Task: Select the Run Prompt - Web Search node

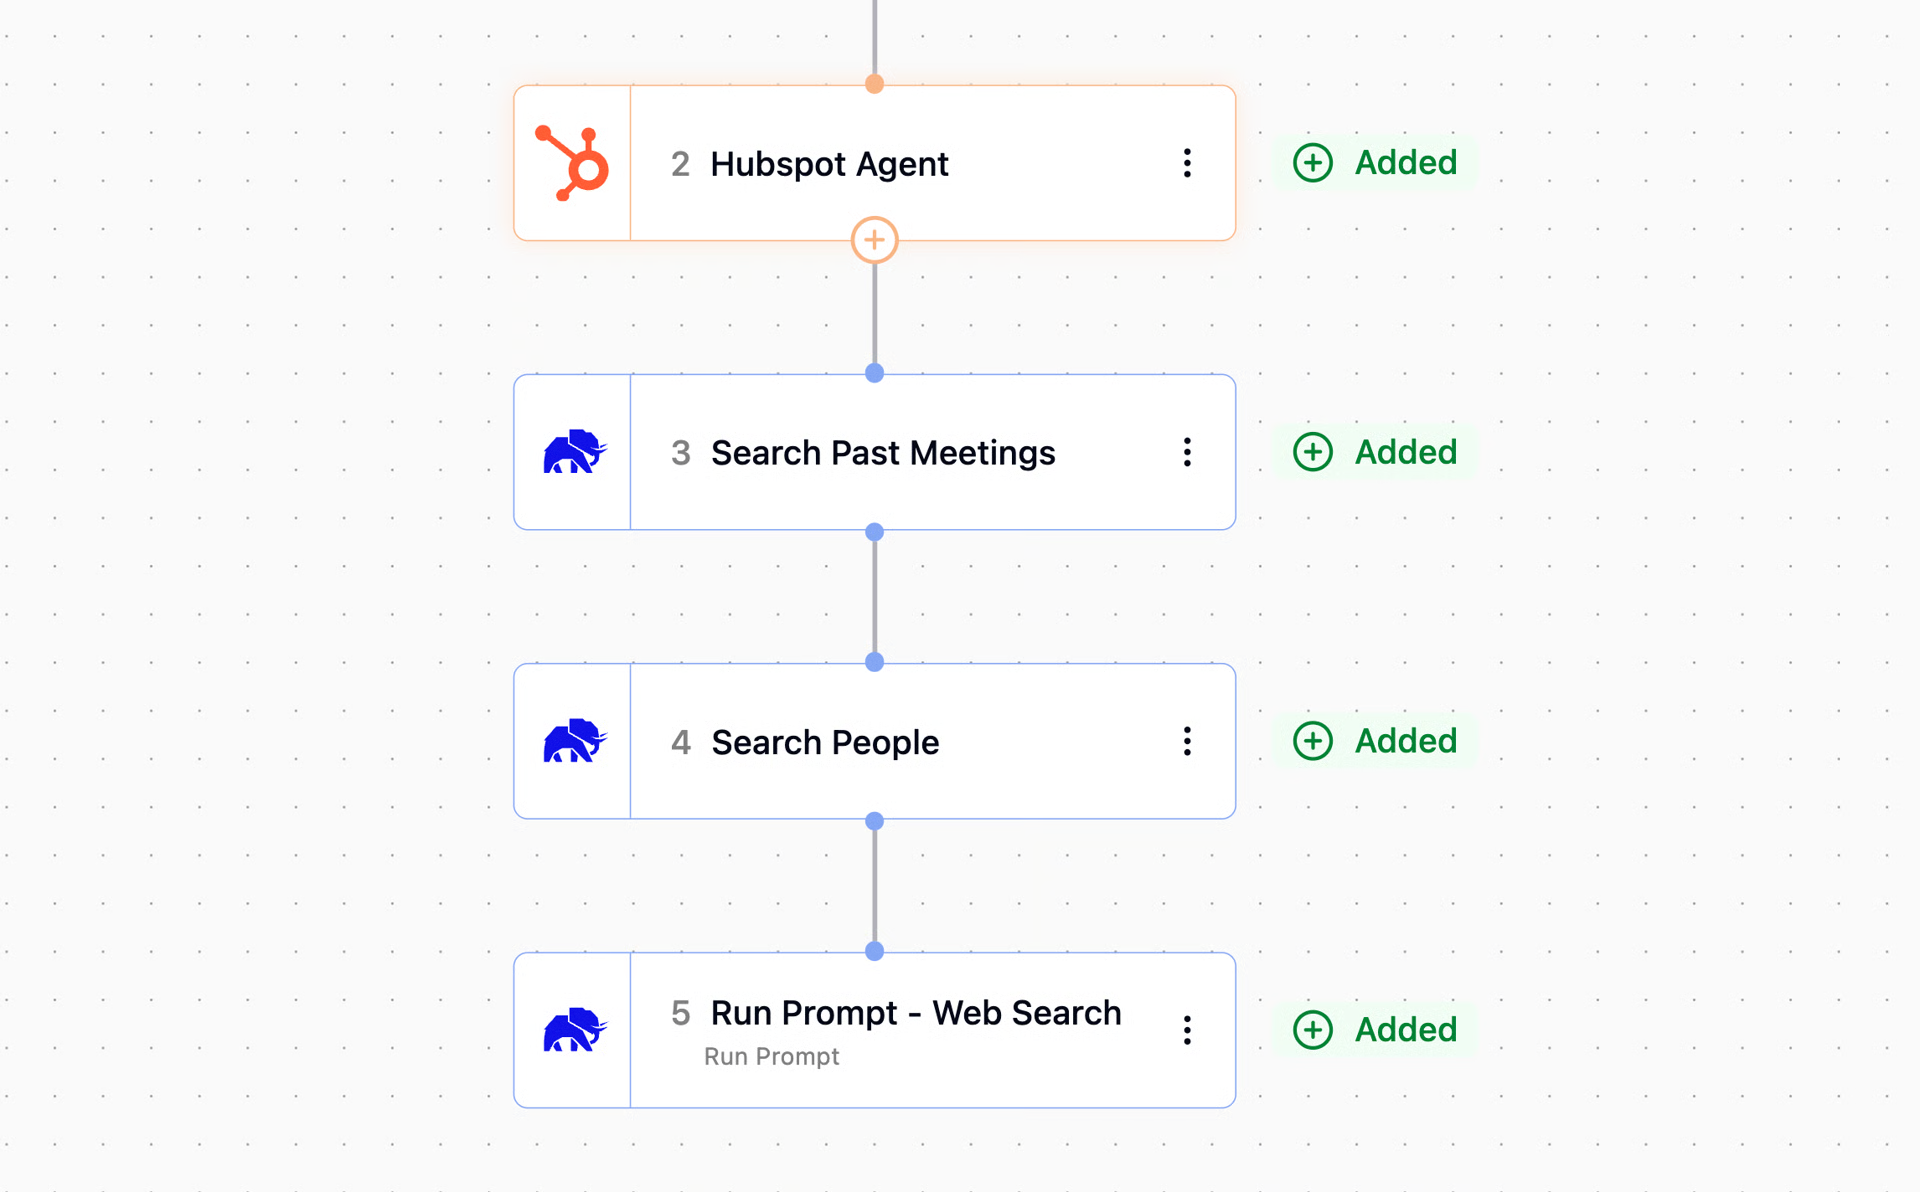Action: point(874,1030)
